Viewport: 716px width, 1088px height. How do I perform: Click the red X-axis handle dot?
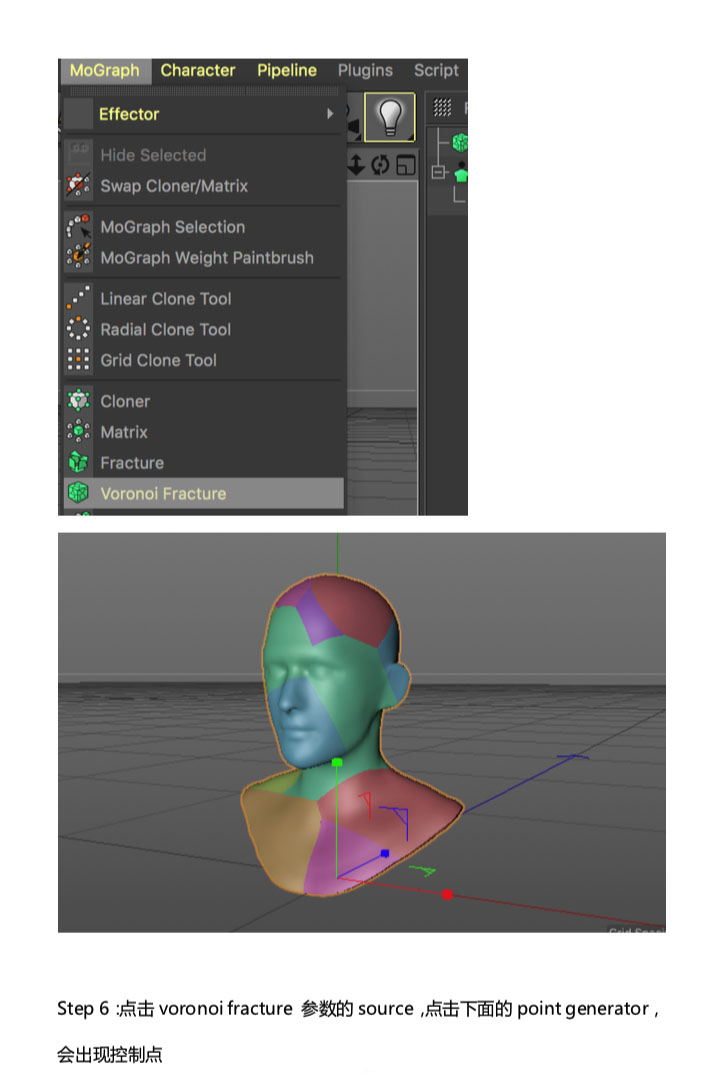tap(448, 894)
